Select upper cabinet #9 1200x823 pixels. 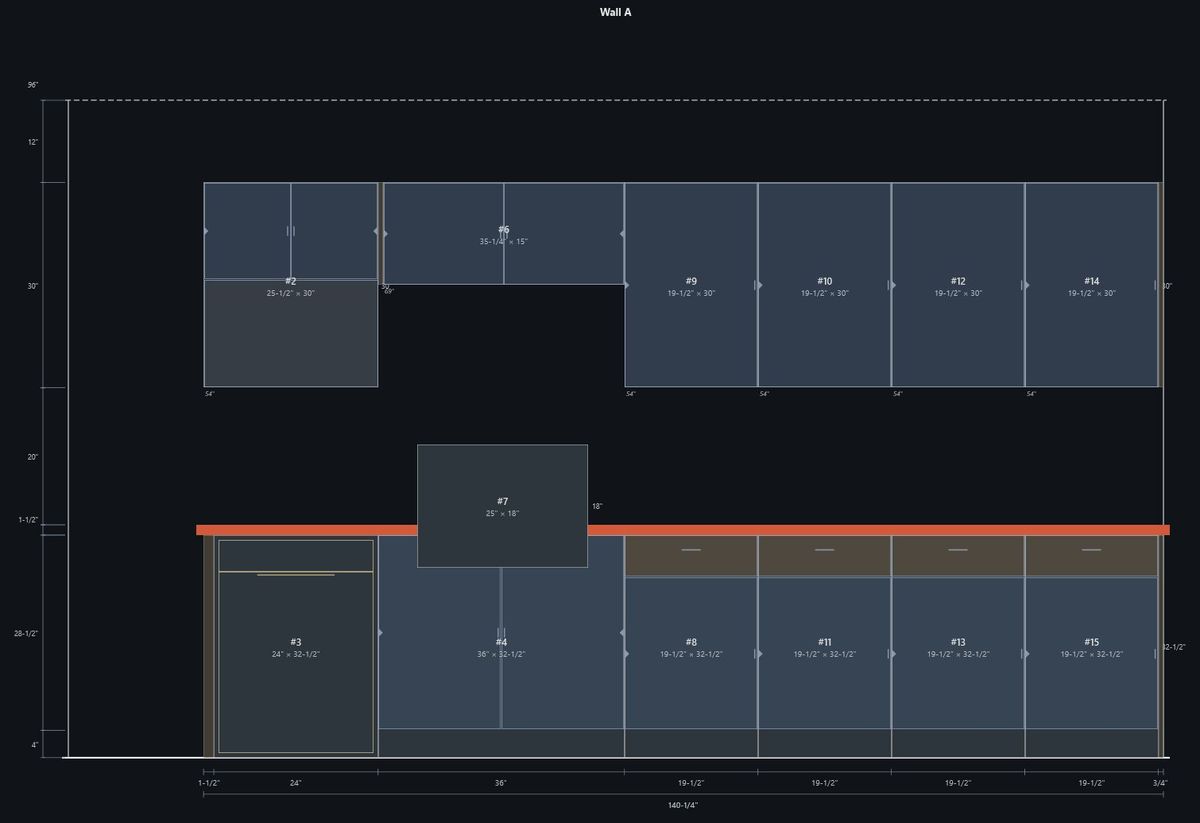(691, 284)
